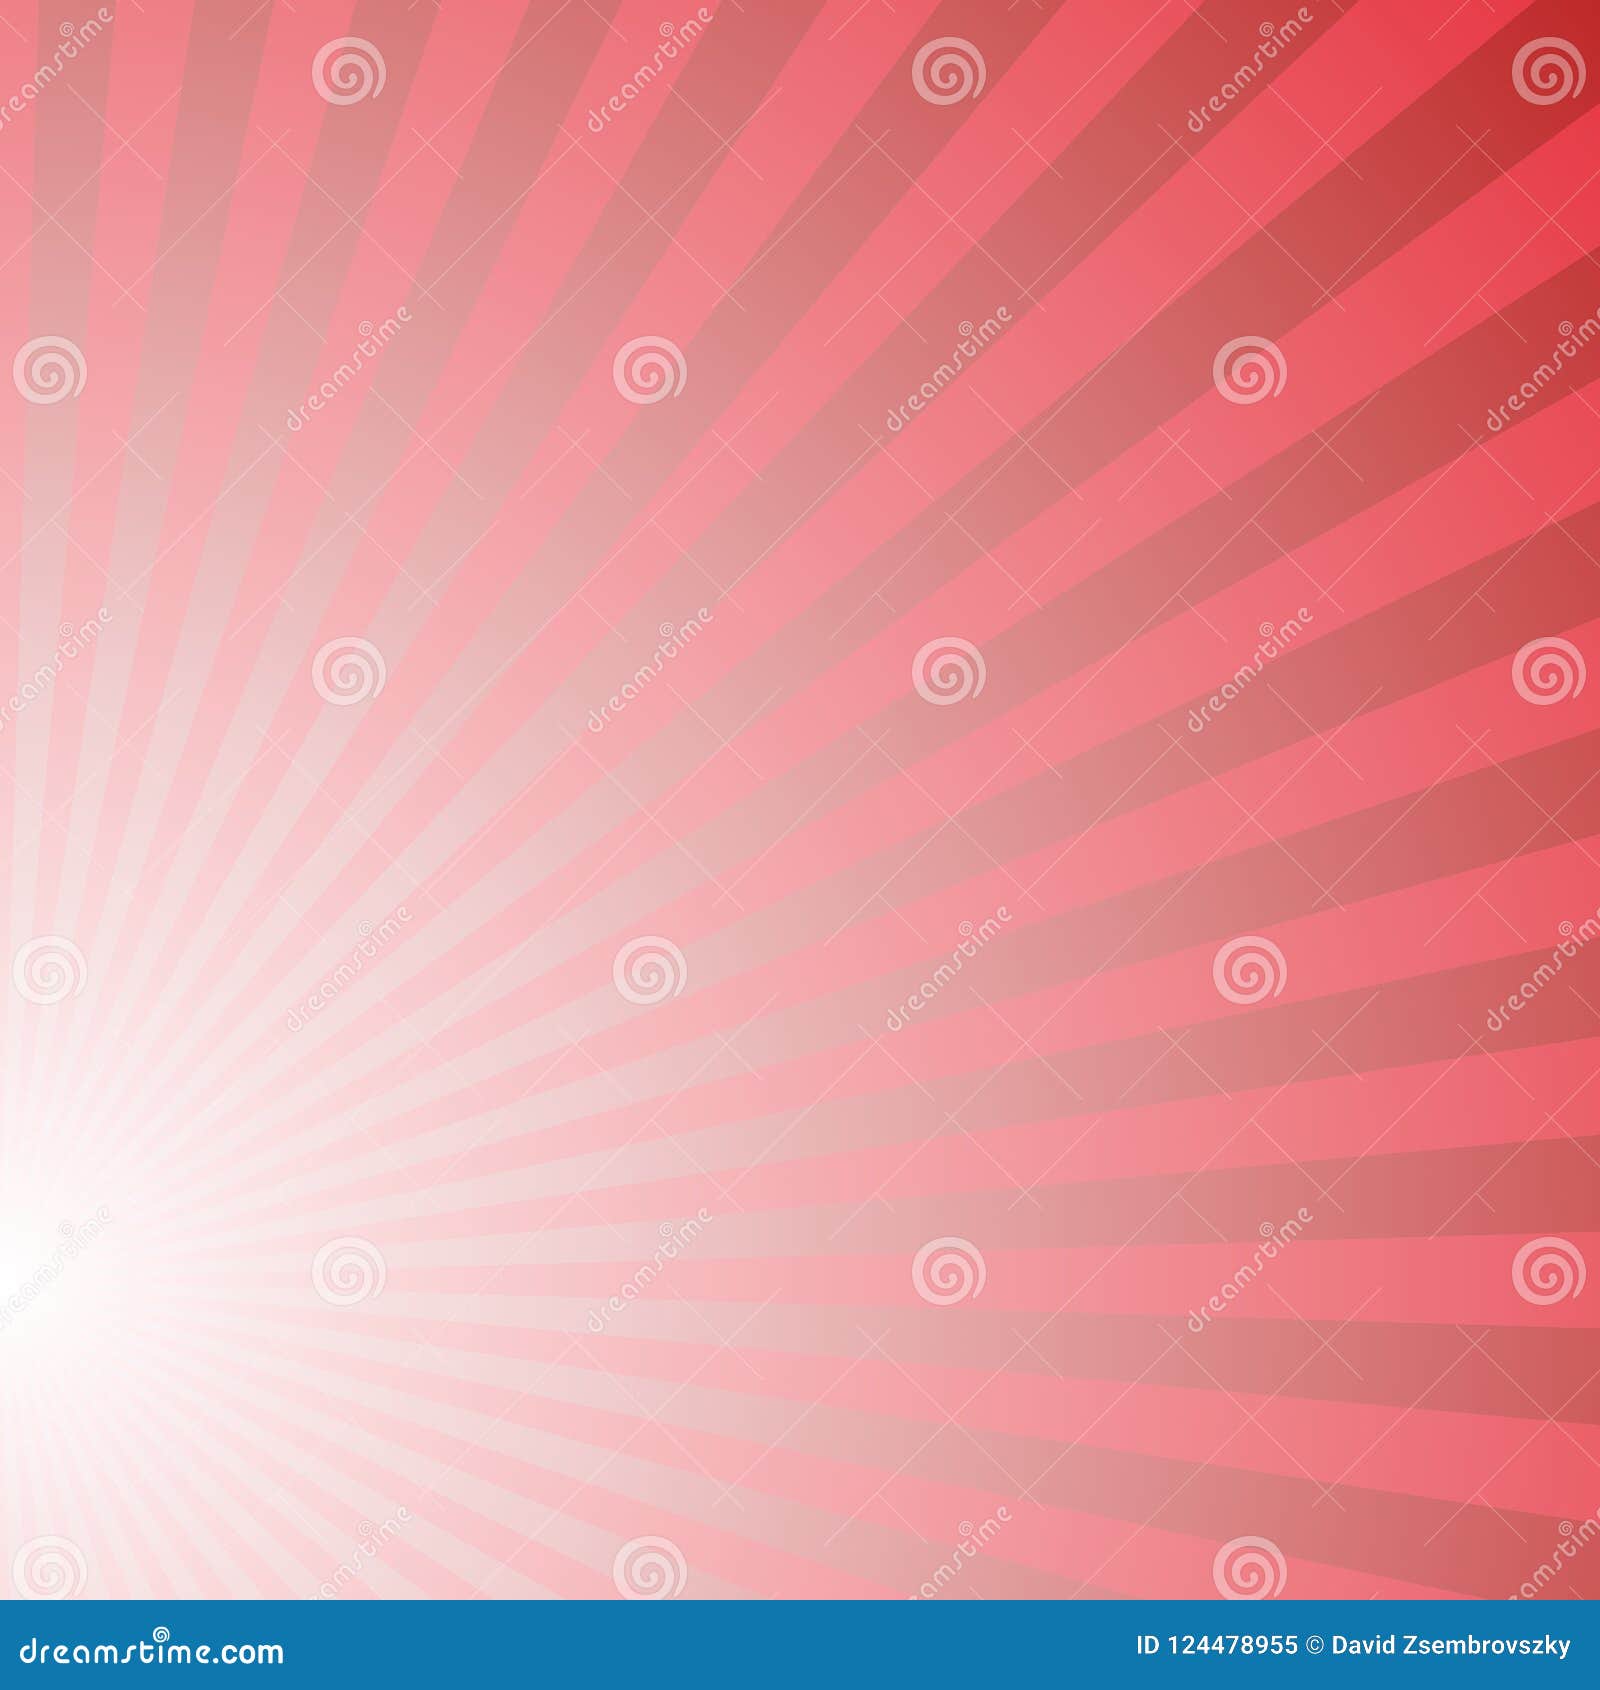
Task: Click the .com portion of the footer logo
Action: point(245,1655)
